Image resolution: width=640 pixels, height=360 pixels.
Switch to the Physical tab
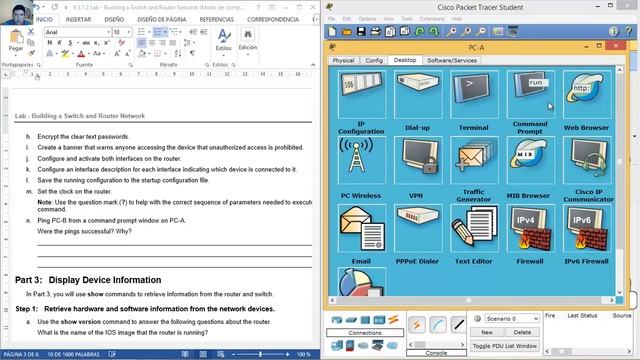[x=343, y=60]
